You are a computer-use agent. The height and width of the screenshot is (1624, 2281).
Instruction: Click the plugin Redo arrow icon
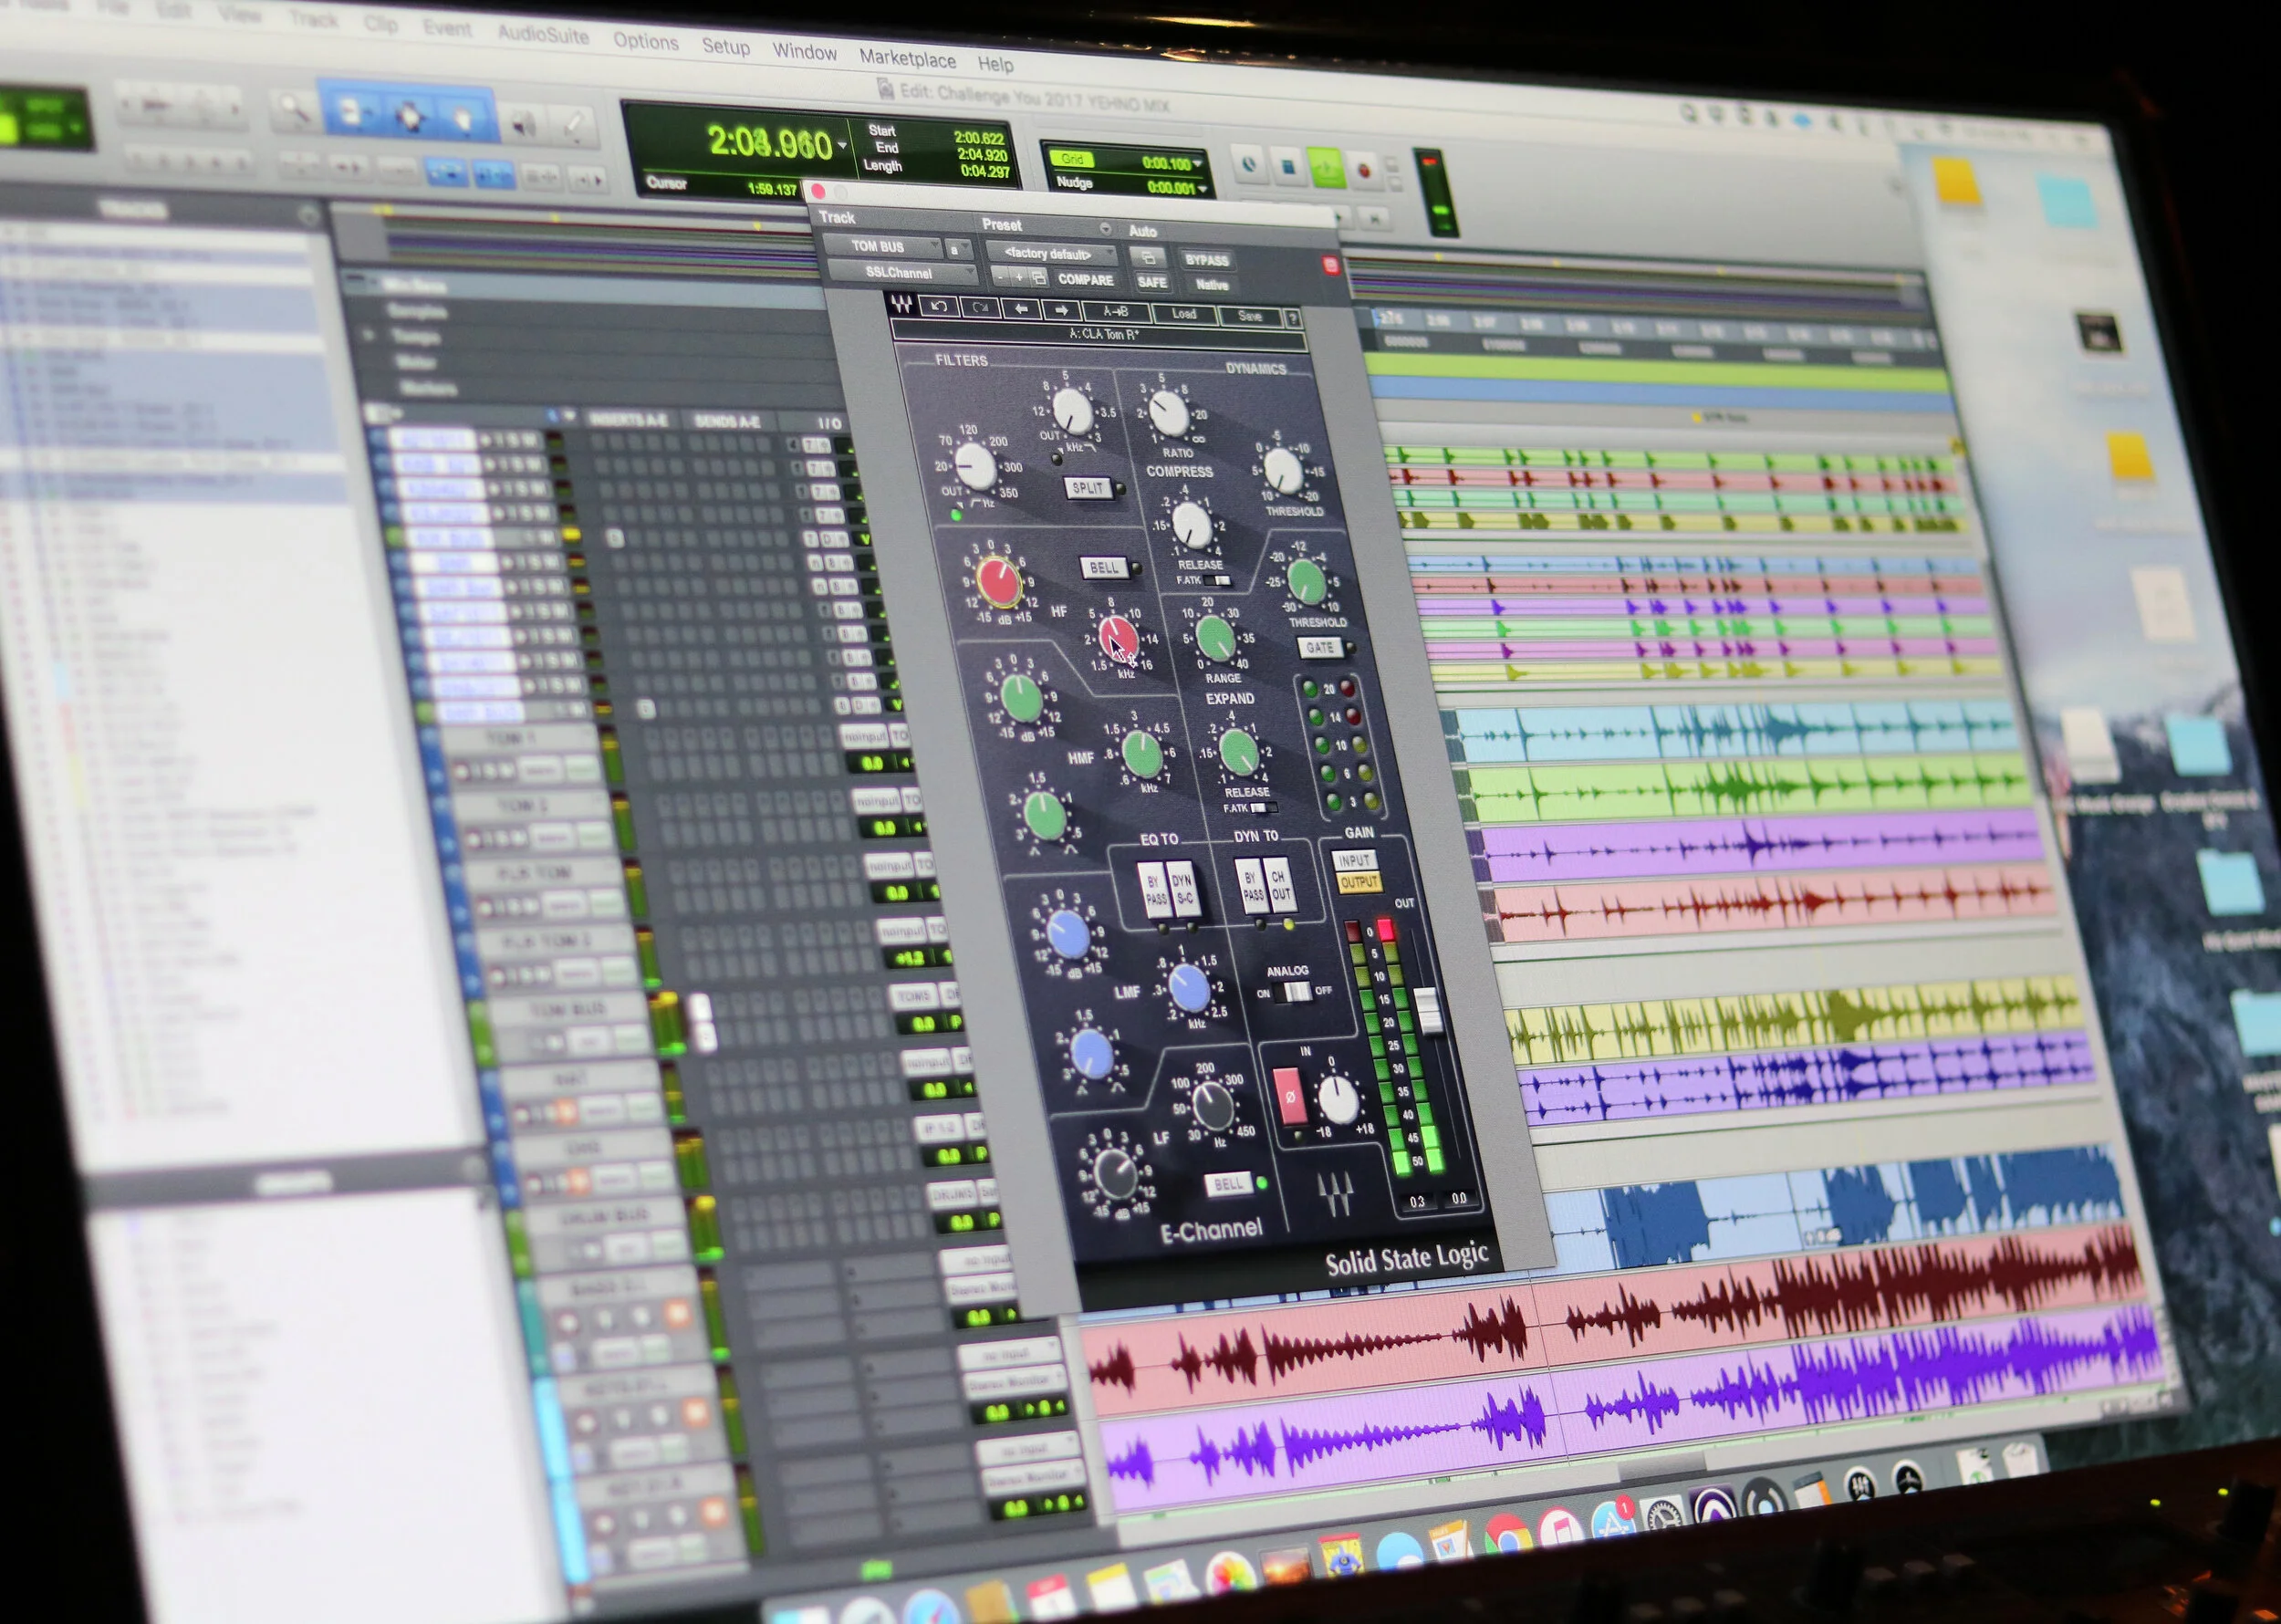point(980,308)
